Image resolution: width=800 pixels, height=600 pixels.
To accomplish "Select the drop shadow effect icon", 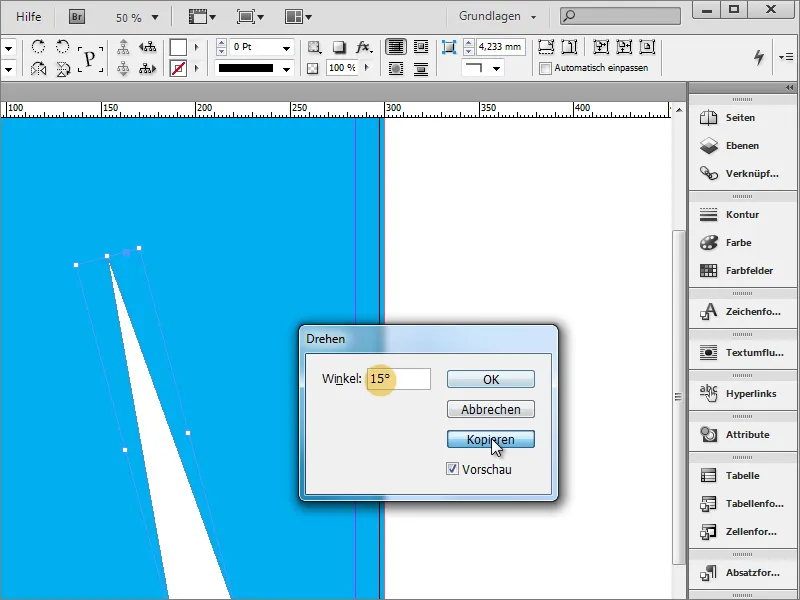I will tap(337, 47).
